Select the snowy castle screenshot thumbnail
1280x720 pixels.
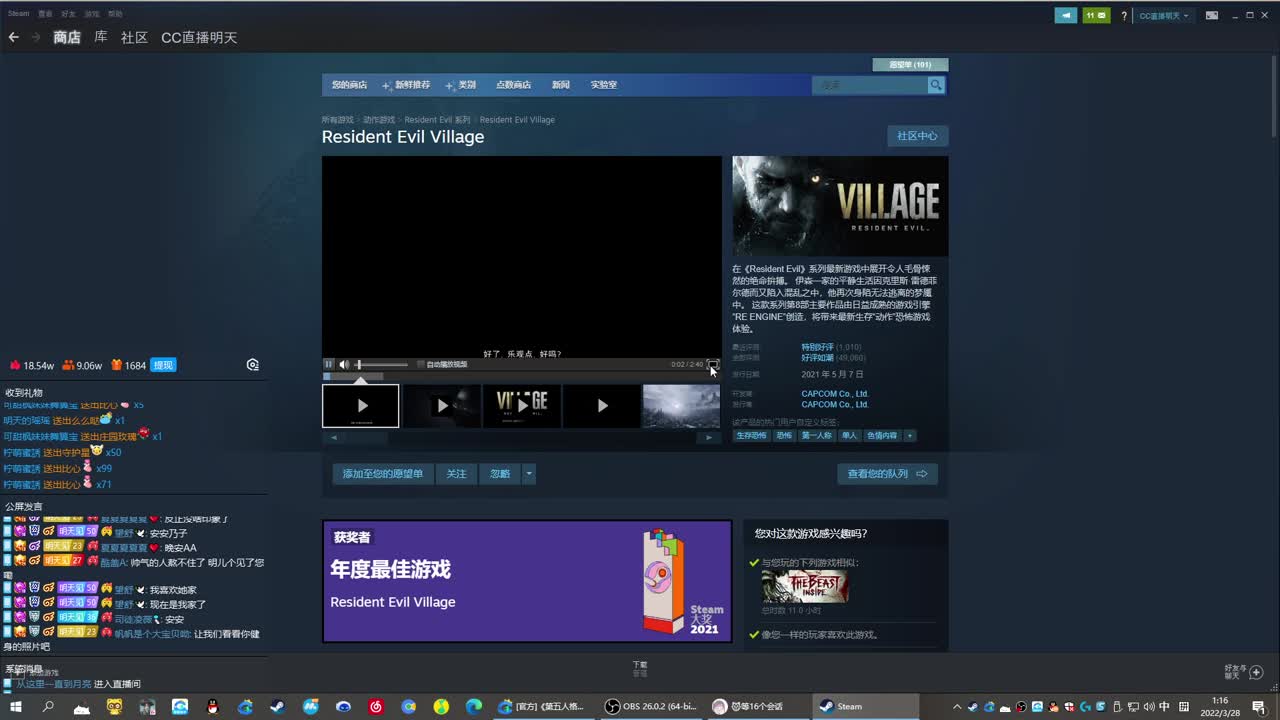[x=681, y=406]
